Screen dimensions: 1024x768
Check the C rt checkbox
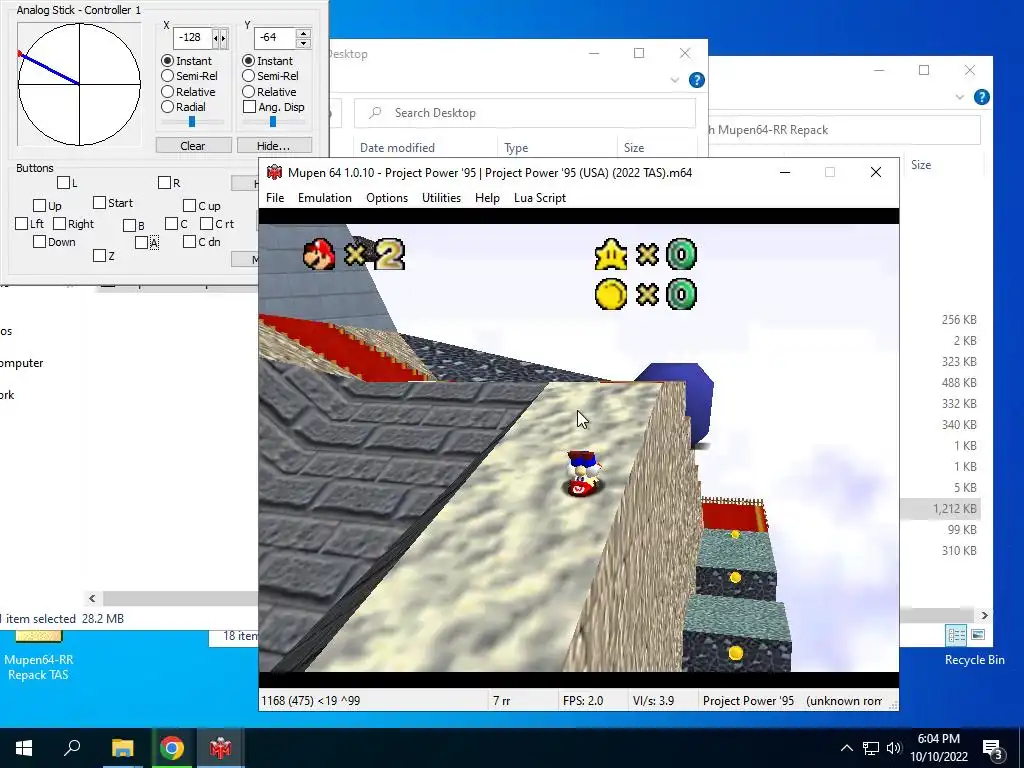pos(206,224)
